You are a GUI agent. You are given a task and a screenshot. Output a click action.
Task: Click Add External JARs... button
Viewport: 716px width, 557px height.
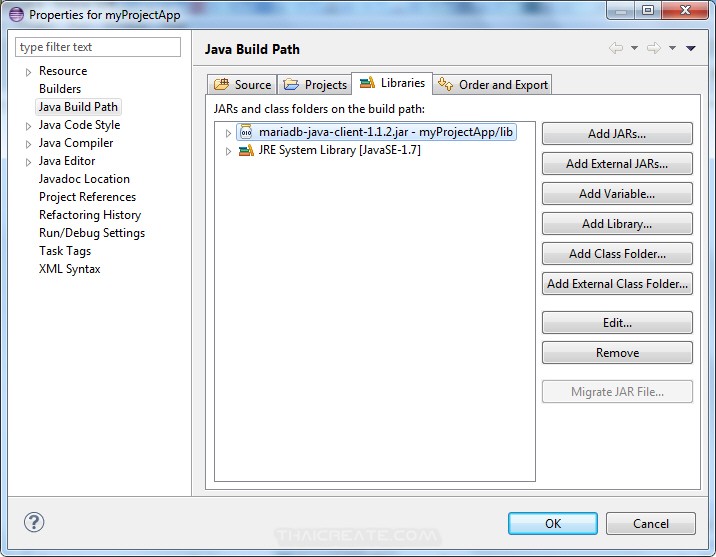pos(617,164)
